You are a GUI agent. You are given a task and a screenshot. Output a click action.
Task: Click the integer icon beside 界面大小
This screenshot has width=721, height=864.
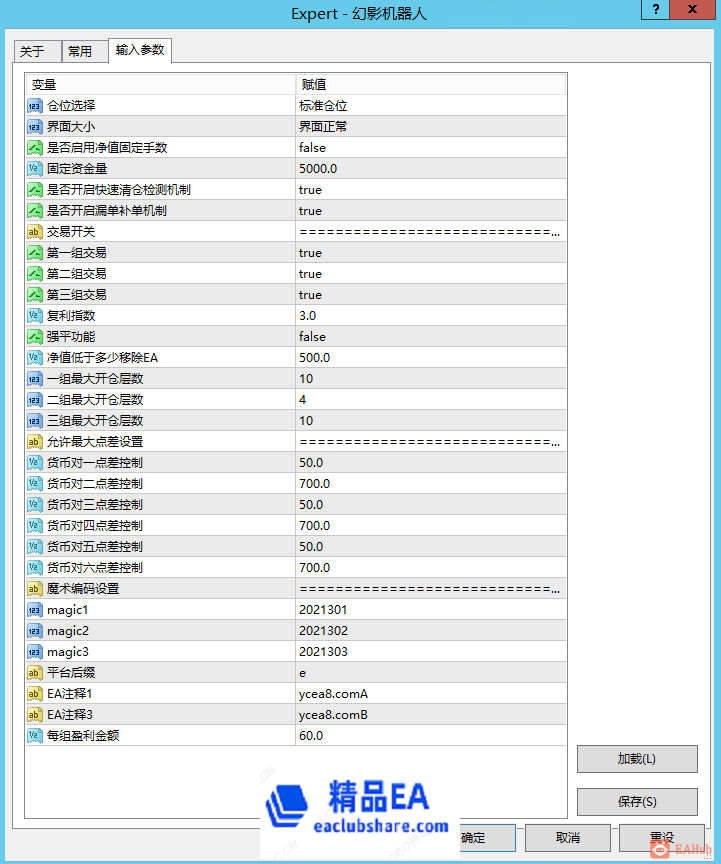[34, 127]
